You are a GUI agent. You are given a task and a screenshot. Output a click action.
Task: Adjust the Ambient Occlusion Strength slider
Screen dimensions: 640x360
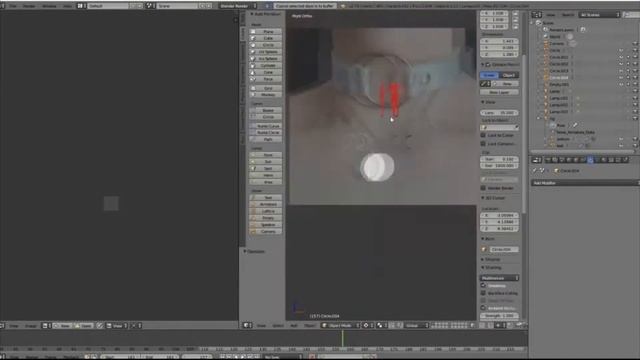click(x=500, y=316)
